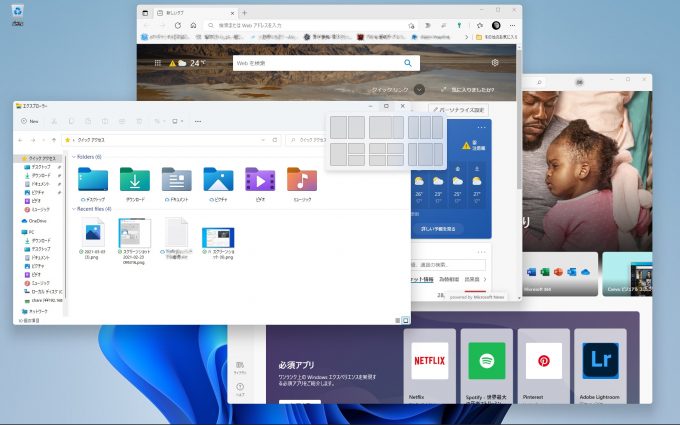Viewport: 680px width, 425px height.
Task: Open page settings gear on Edge new tab page
Action: tap(495, 63)
